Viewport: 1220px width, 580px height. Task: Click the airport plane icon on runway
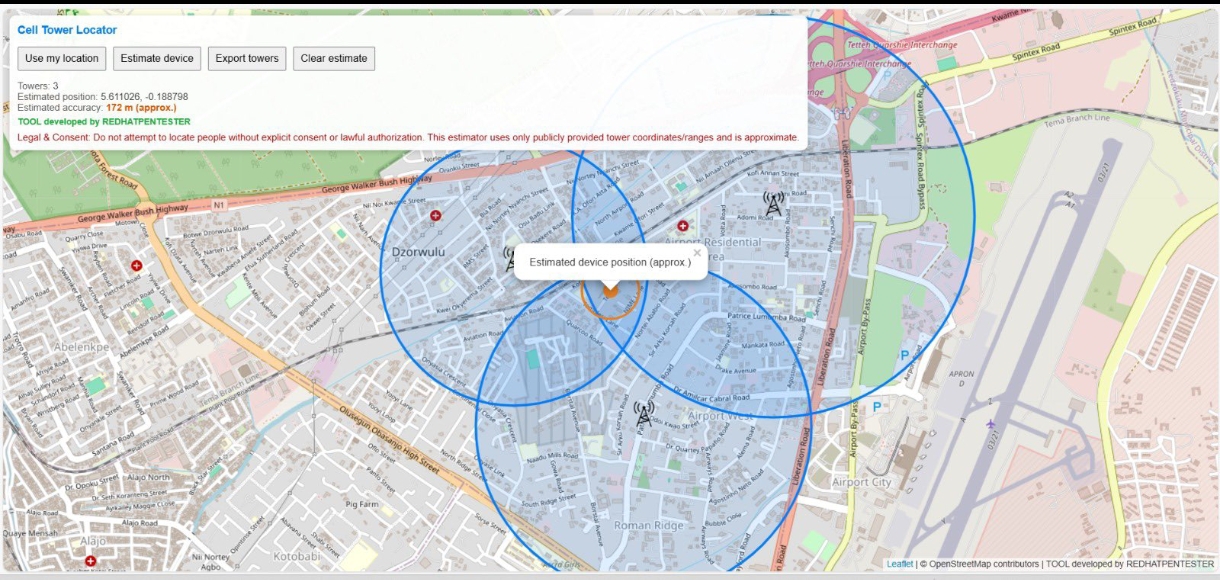(990, 424)
